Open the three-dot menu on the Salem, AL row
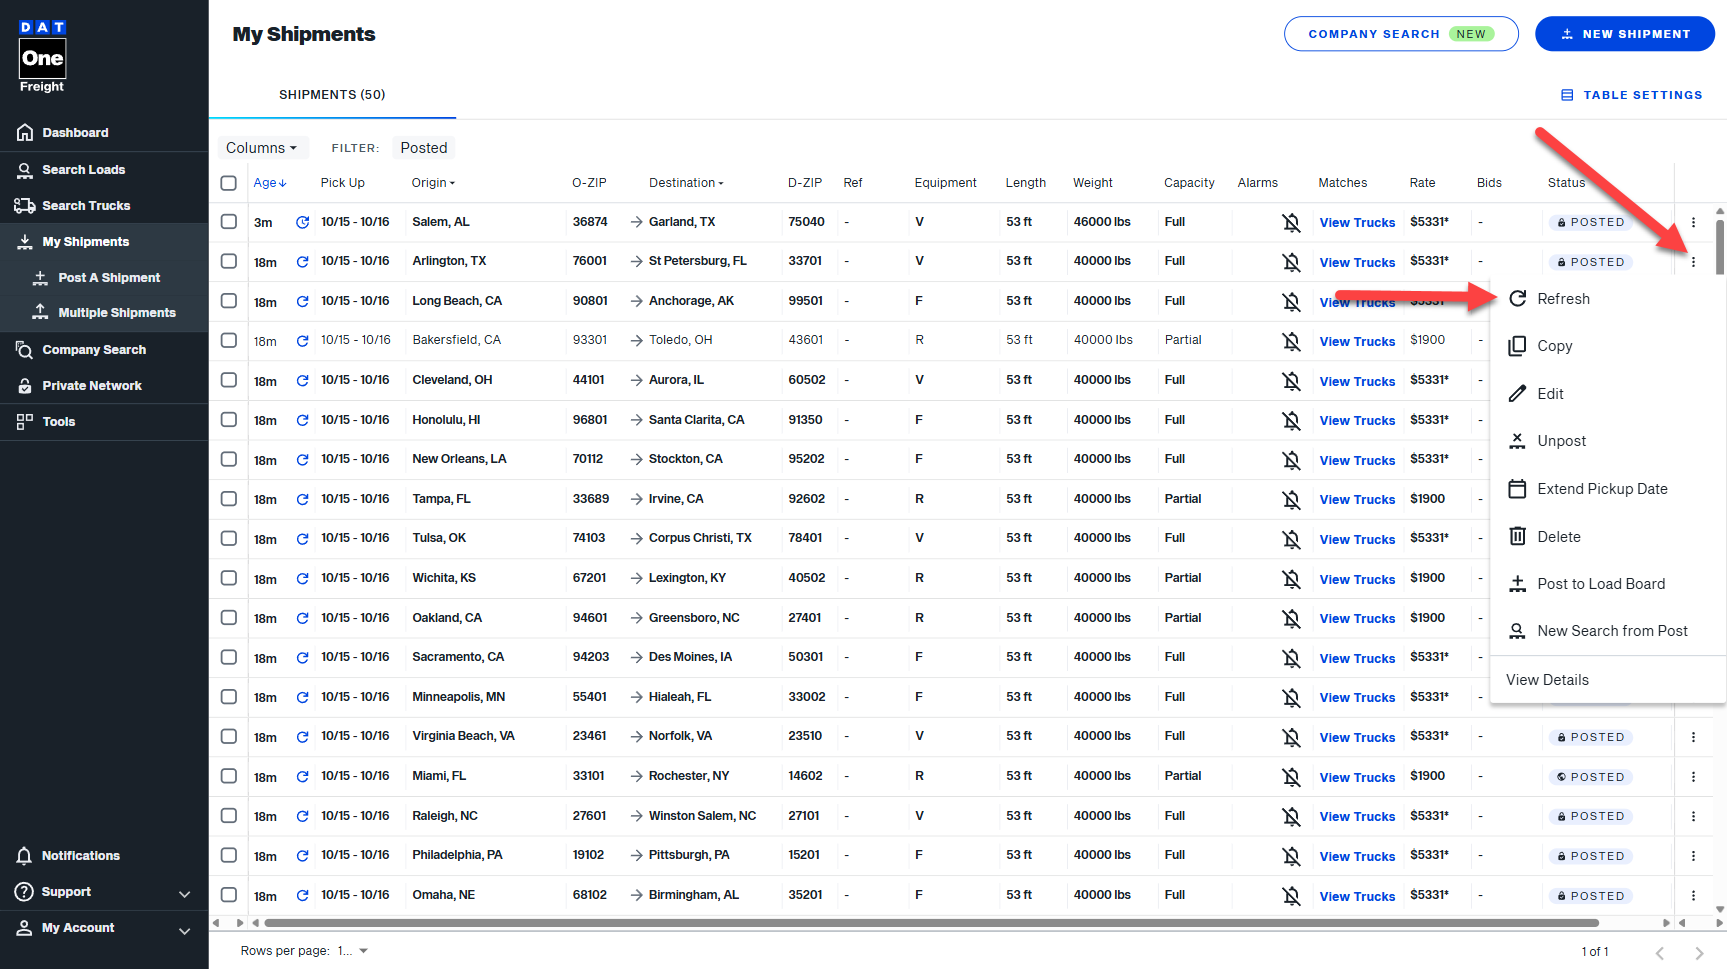Screen dimensions: 1727x969 tap(1693, 222)
